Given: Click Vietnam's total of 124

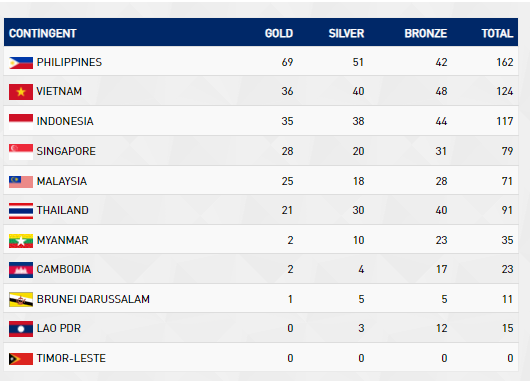Looking at the screenshot, I should coord(505,92).
